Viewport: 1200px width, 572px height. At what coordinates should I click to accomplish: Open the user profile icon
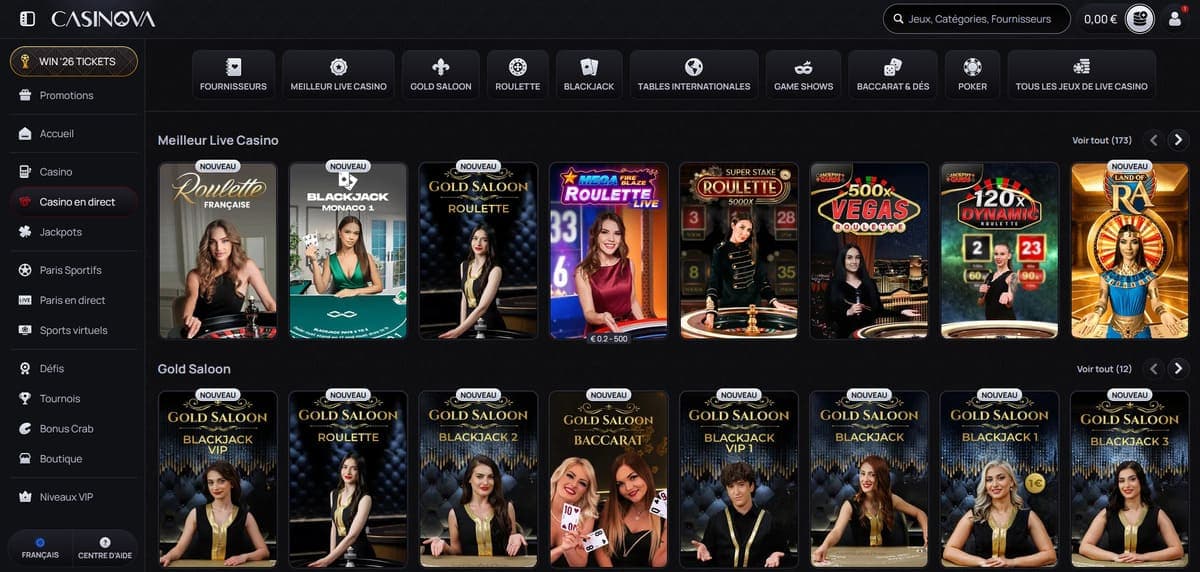point(1175,19)
